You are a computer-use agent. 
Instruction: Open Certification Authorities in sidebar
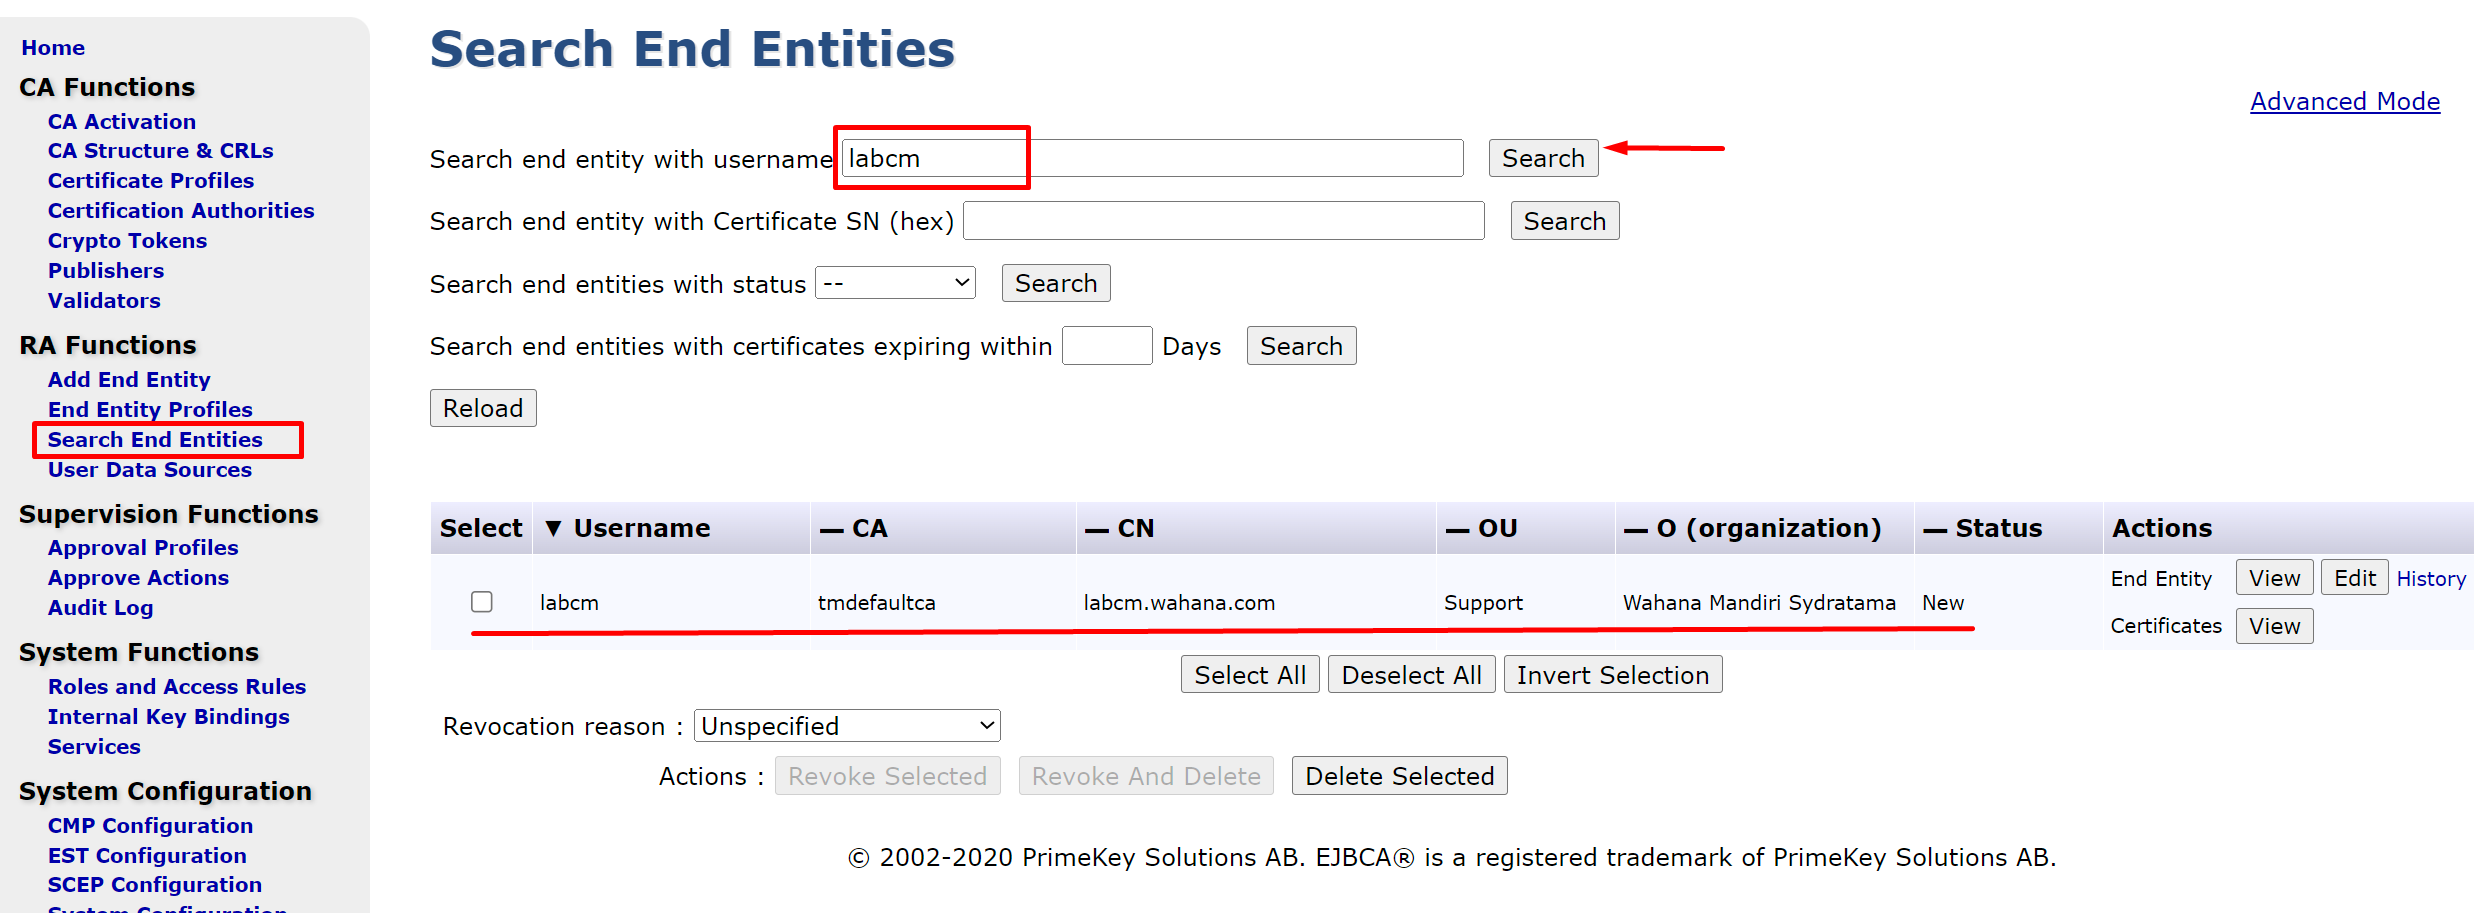pyautogui.click(x=181, y=211)
